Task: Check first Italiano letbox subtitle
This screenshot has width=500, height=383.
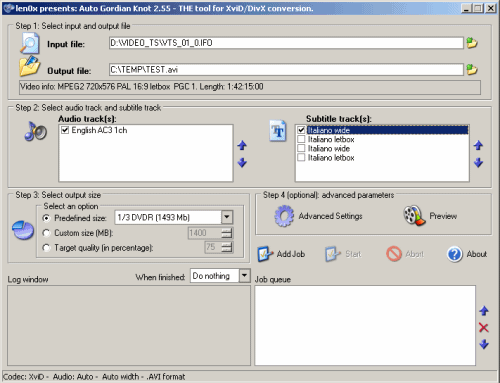Action: pos(301,139)
